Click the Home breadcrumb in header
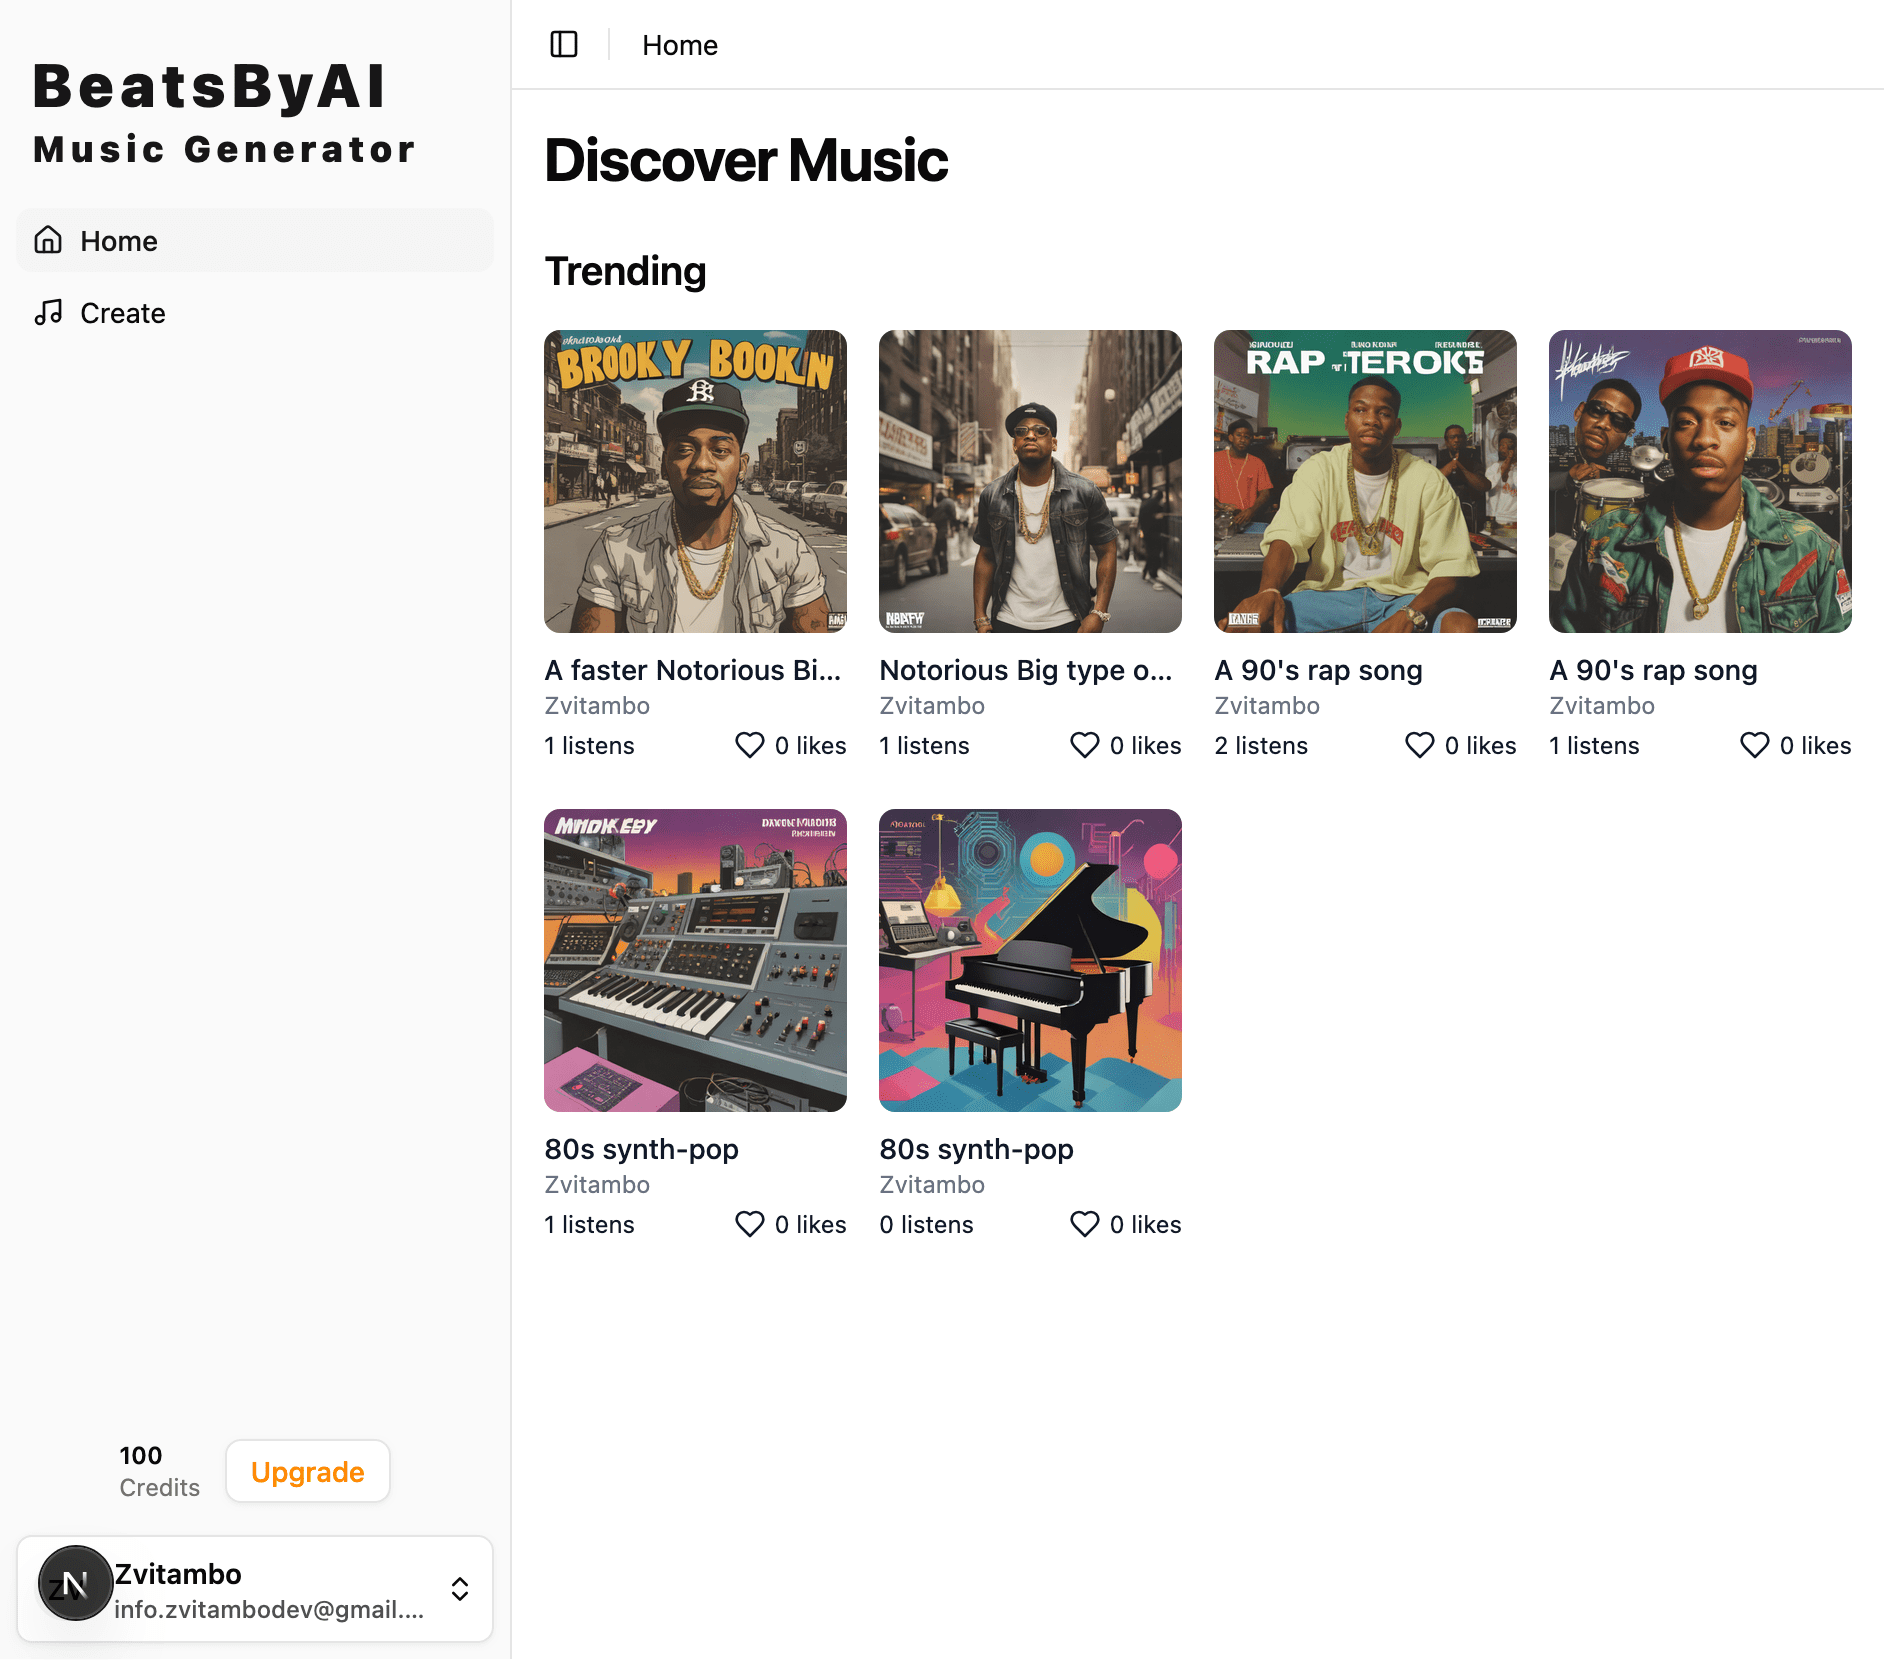1884x1660 pixels. pos(680,45)
